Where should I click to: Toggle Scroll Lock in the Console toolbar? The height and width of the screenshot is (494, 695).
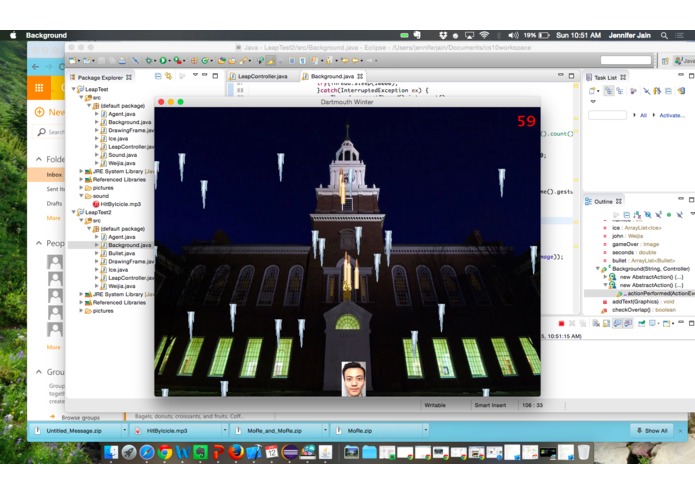click(x=606, y=323)
